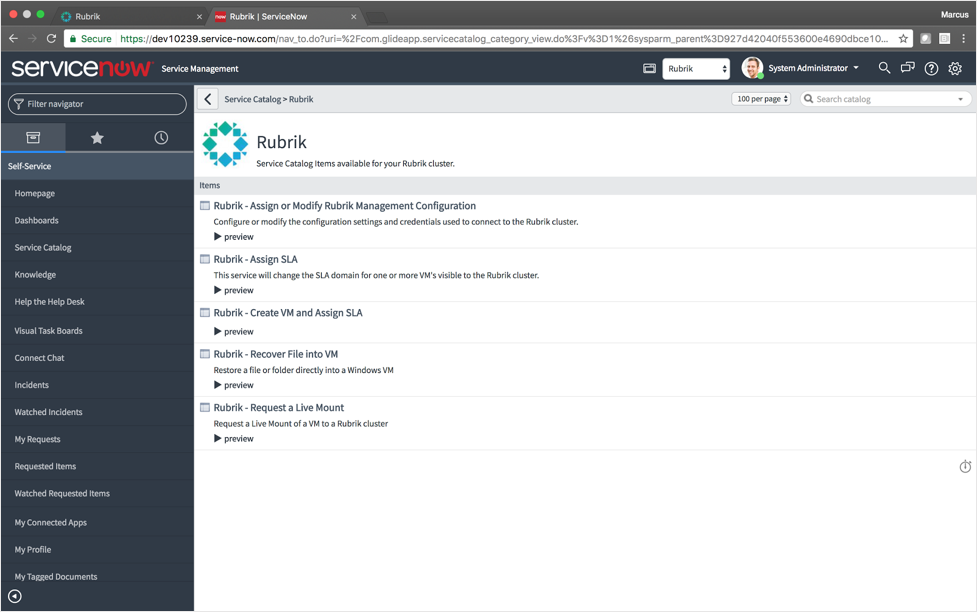Viewport: 977px width, 612px height.
Task: Open Dashboards in the navigator
Action: pos(37,221)
